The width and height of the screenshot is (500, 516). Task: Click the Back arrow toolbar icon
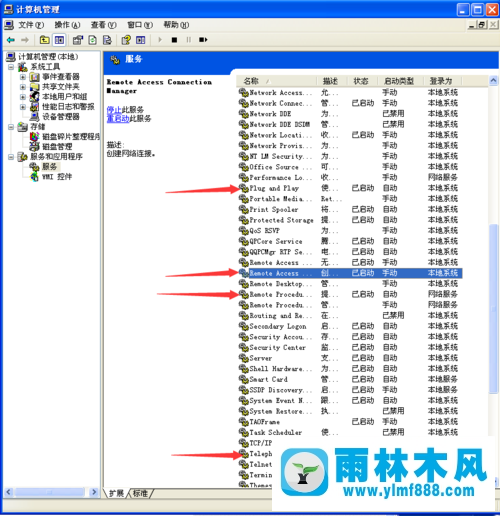pyautogui.click(x=11, y=40)
